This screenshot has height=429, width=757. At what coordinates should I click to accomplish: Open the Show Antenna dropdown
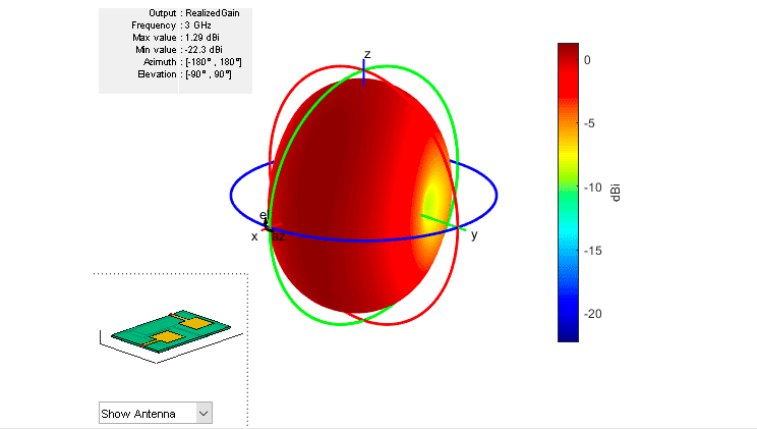(x=155, y=413)
